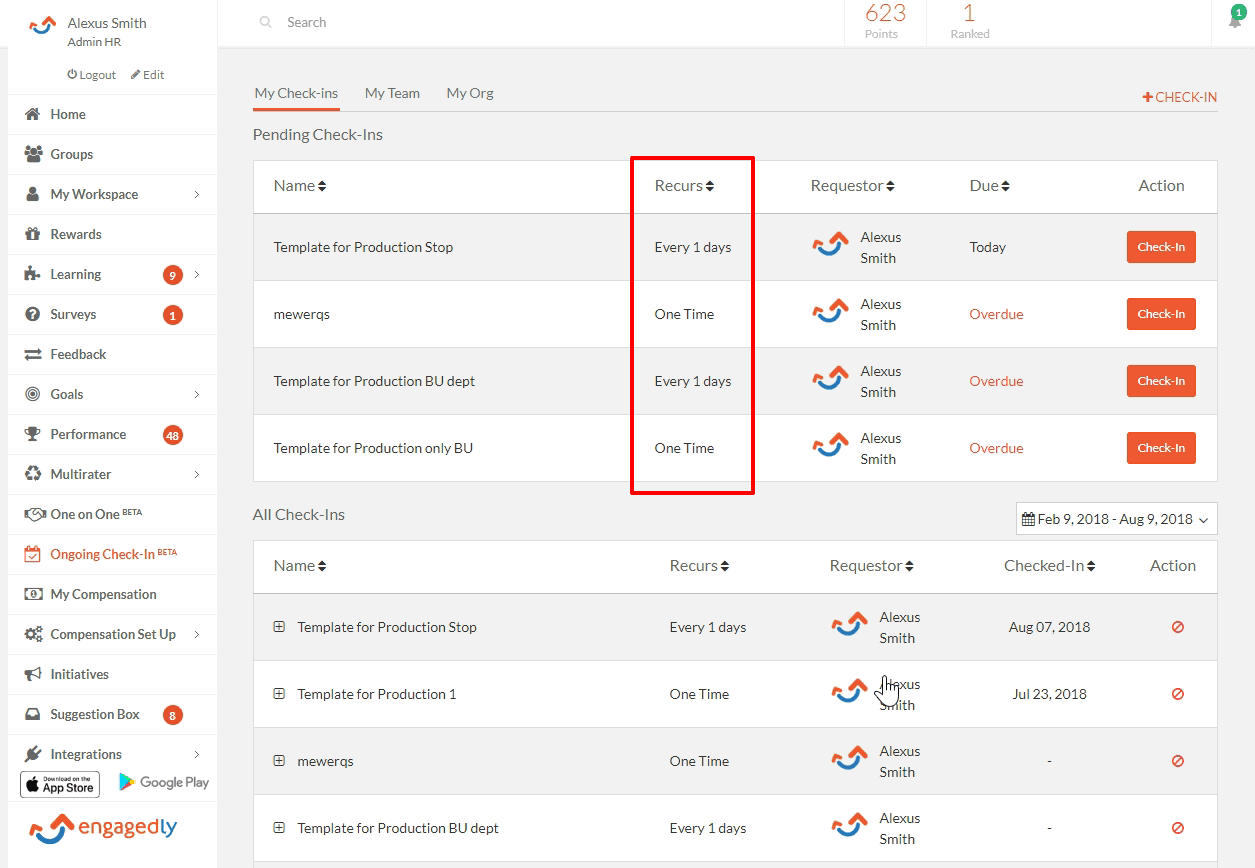Image resolution: width=1255 pixels, height=868 pixels.
Task: Expand Template for Production 1 row
Action: pos(279,694)
